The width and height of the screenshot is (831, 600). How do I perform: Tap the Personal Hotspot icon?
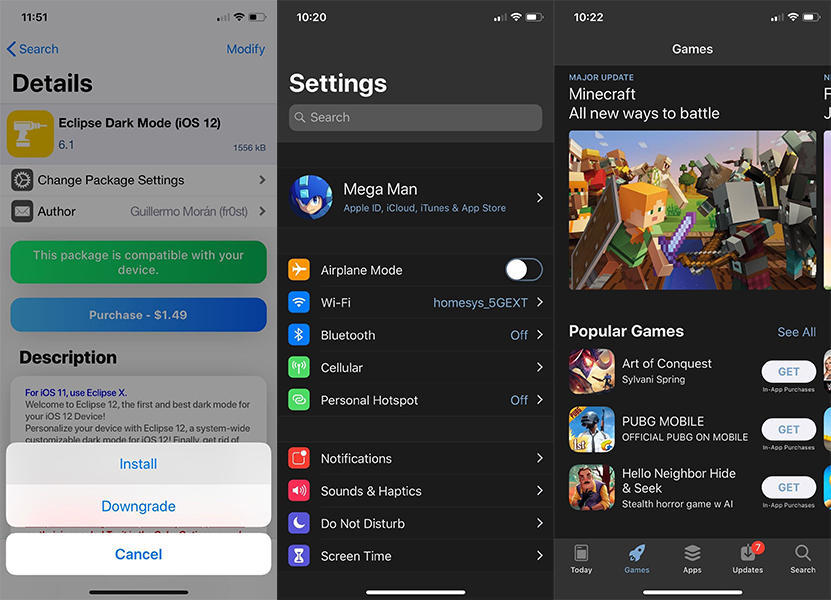point(299,400)
